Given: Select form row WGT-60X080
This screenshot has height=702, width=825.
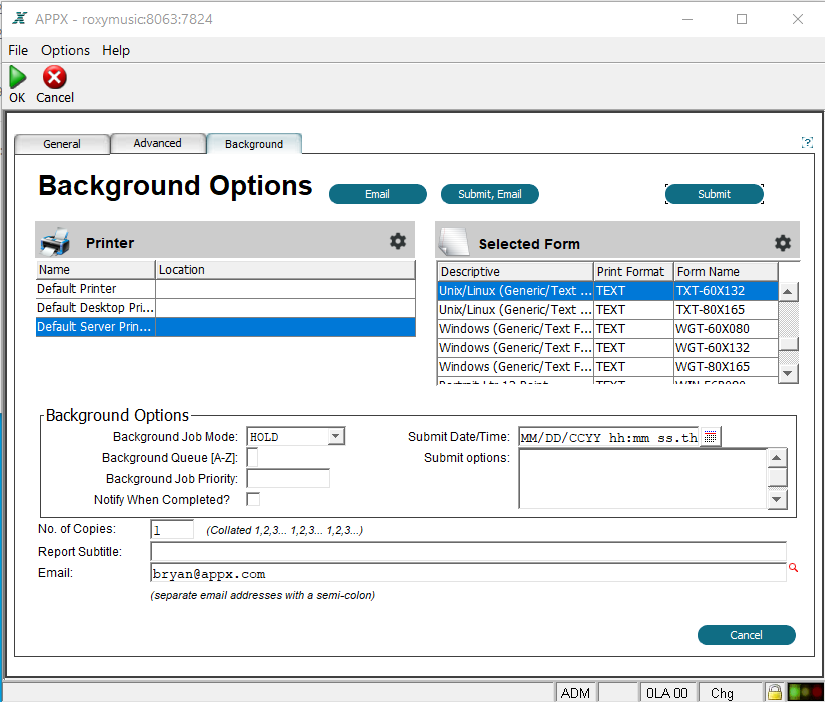Looking at the screenshot, I should pos(608,328).
